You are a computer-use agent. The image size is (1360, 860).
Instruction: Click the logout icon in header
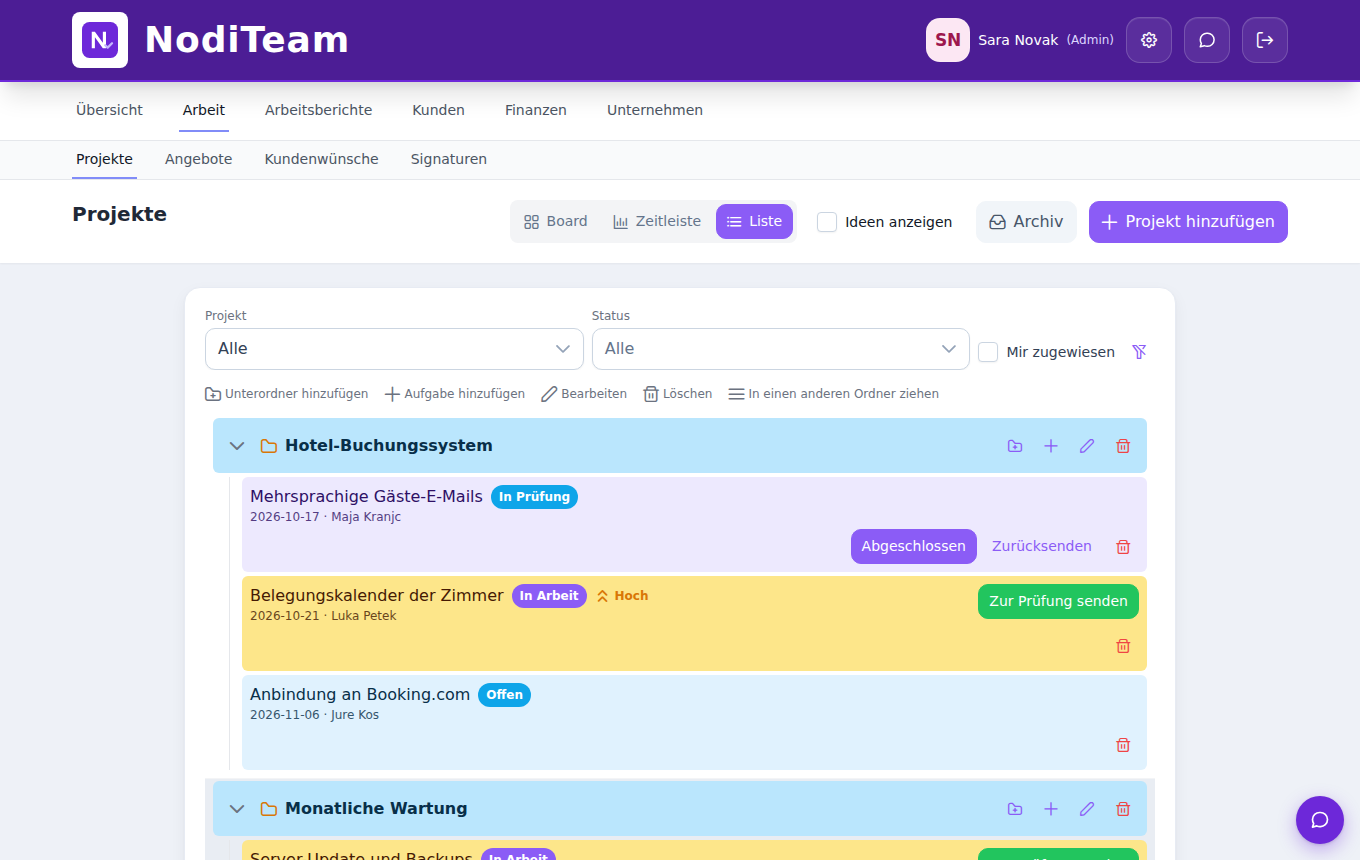click(x=1265, y=40)
